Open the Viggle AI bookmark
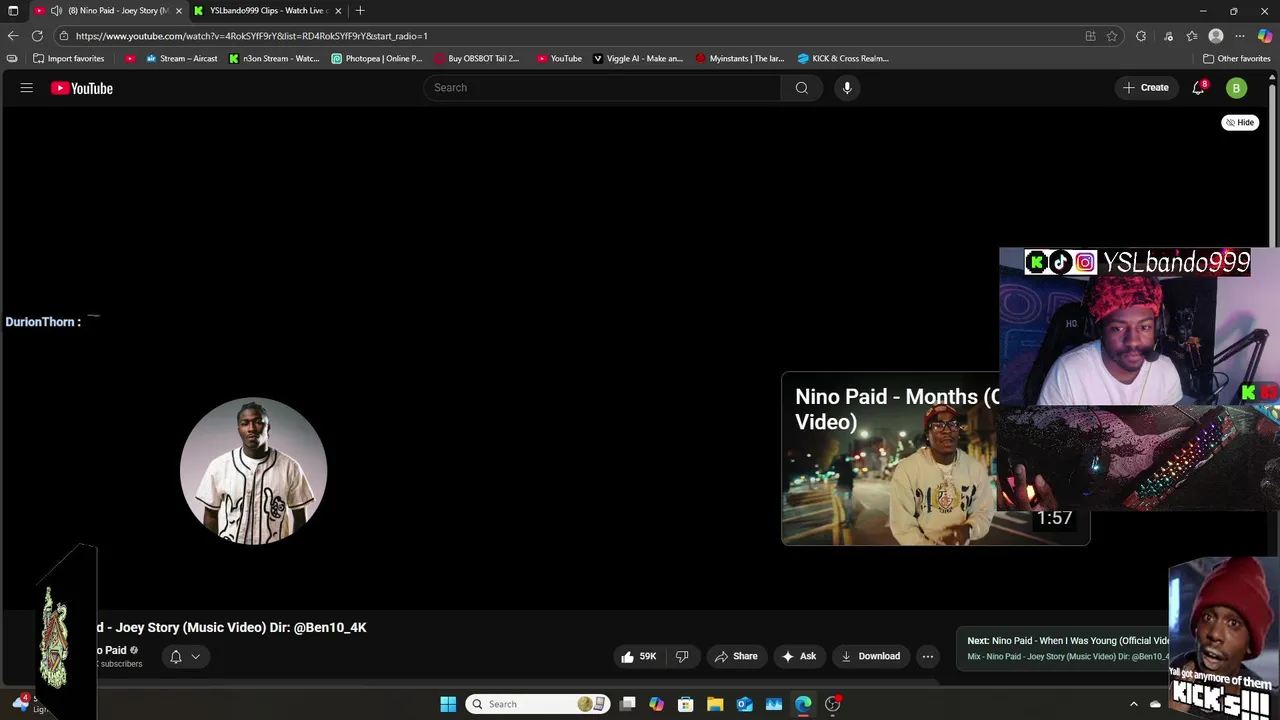The width and height of the screenshot is (1280, 720). pyautogui.click(x=638, y=59)
